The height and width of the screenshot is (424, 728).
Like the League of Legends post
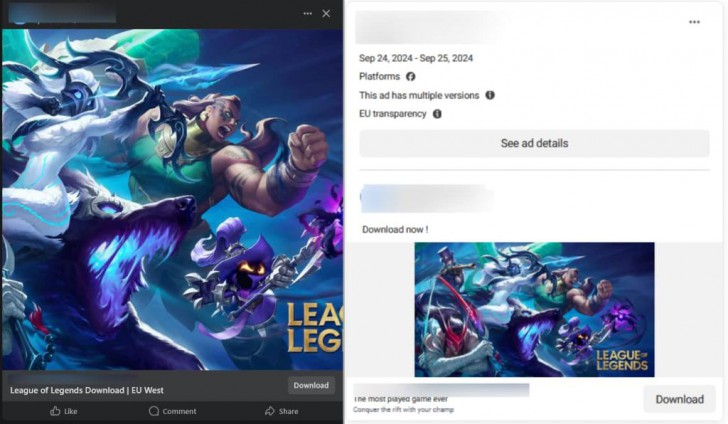64,411
